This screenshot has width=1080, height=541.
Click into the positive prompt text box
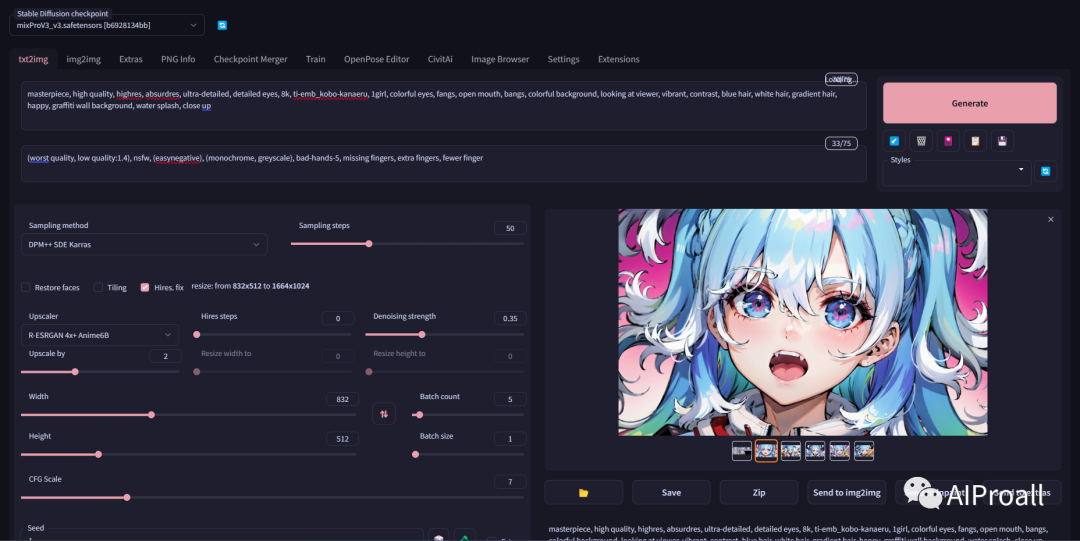(444, 105)
